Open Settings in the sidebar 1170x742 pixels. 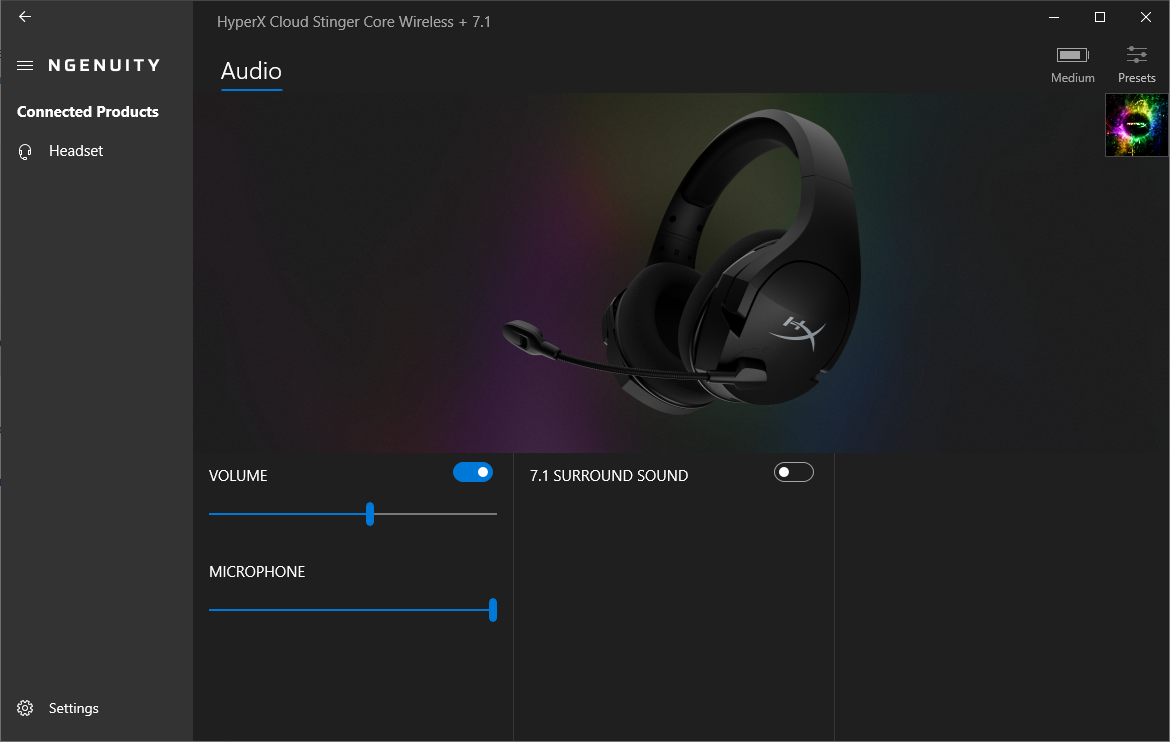click(96, 708)
